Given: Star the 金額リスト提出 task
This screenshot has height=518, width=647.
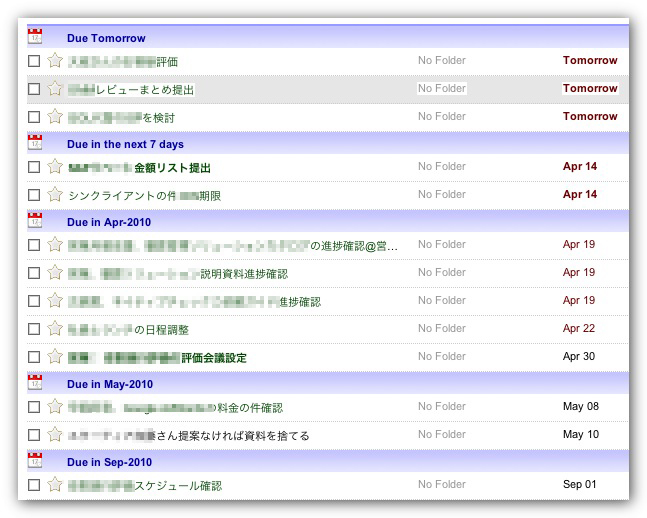Looking at the screenshot, I should [55, 167].
